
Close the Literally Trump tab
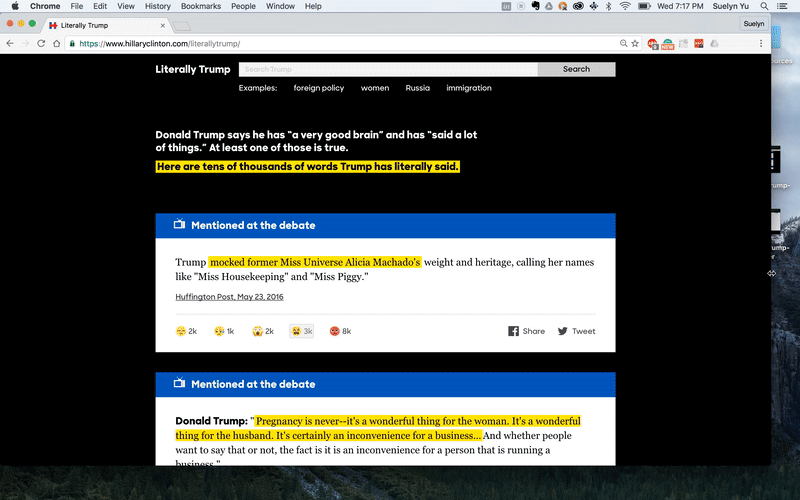pos(163,25)
